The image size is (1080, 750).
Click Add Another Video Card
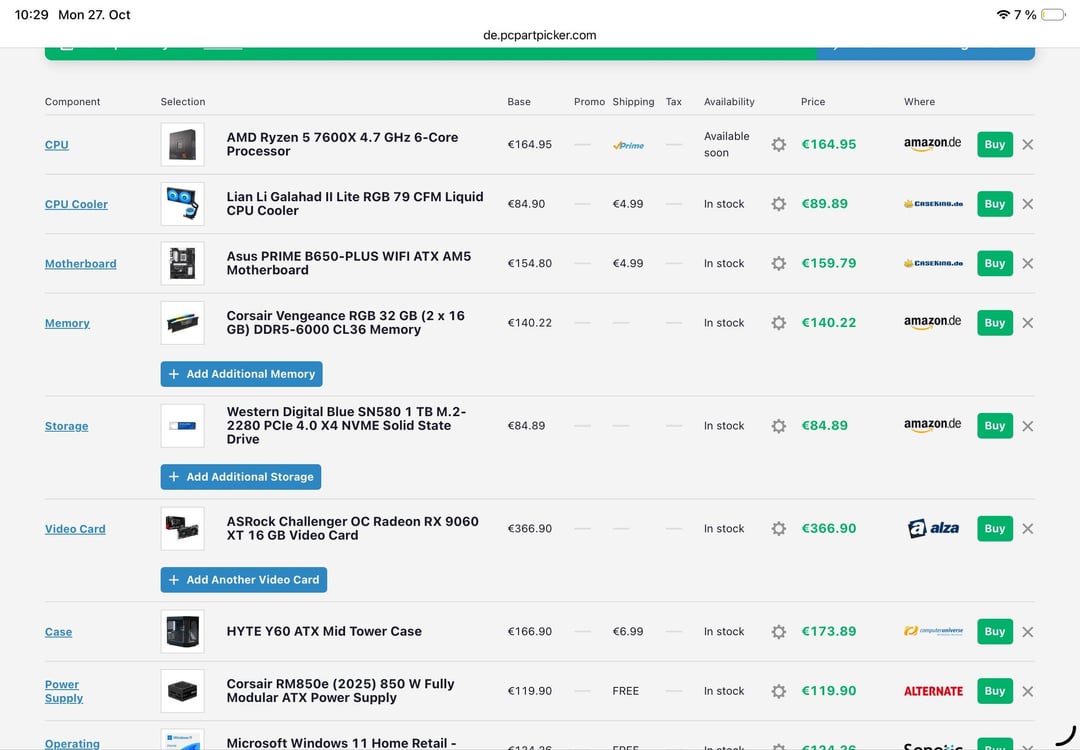point(243,580)
